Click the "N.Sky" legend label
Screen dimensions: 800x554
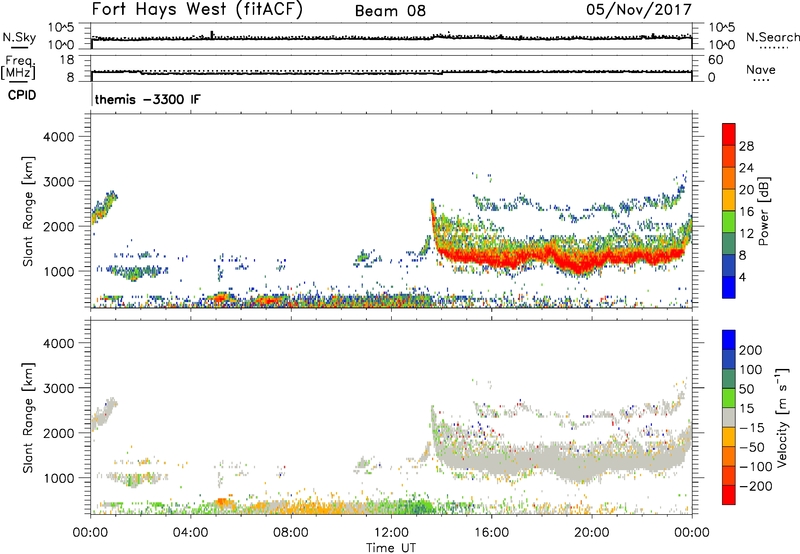coord(19,38)
